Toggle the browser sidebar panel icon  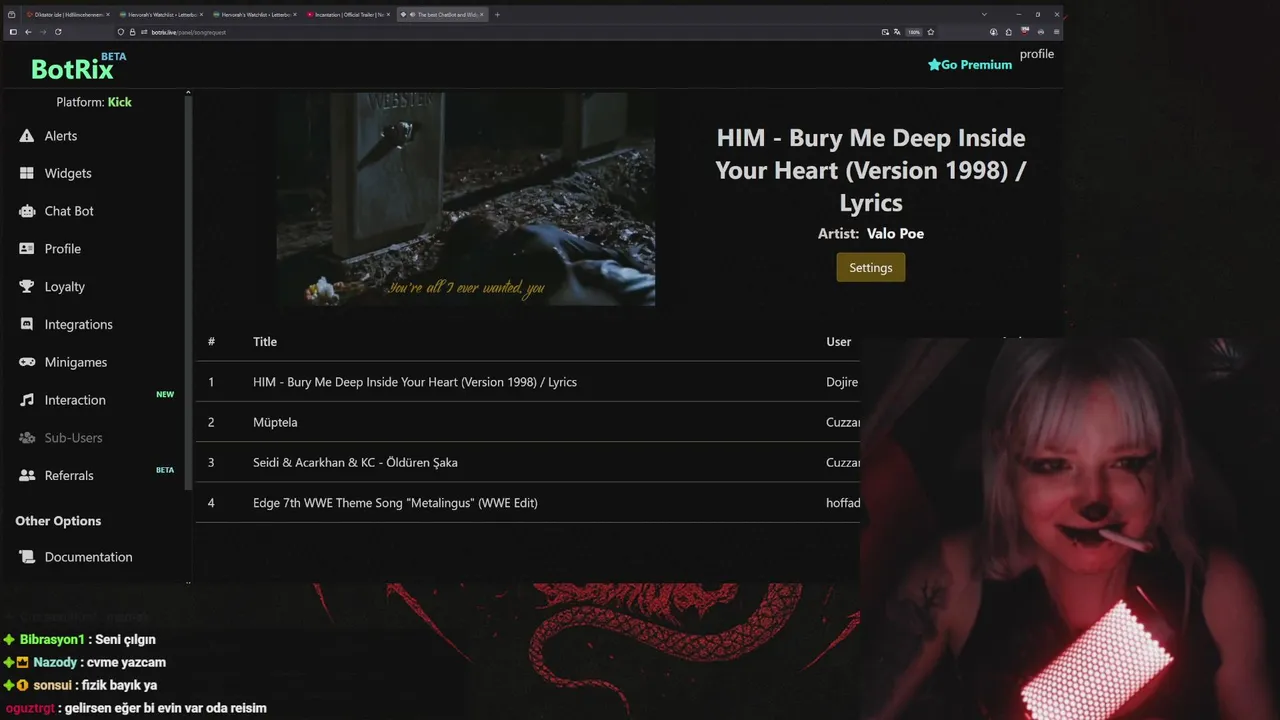(x=12, y=32)
